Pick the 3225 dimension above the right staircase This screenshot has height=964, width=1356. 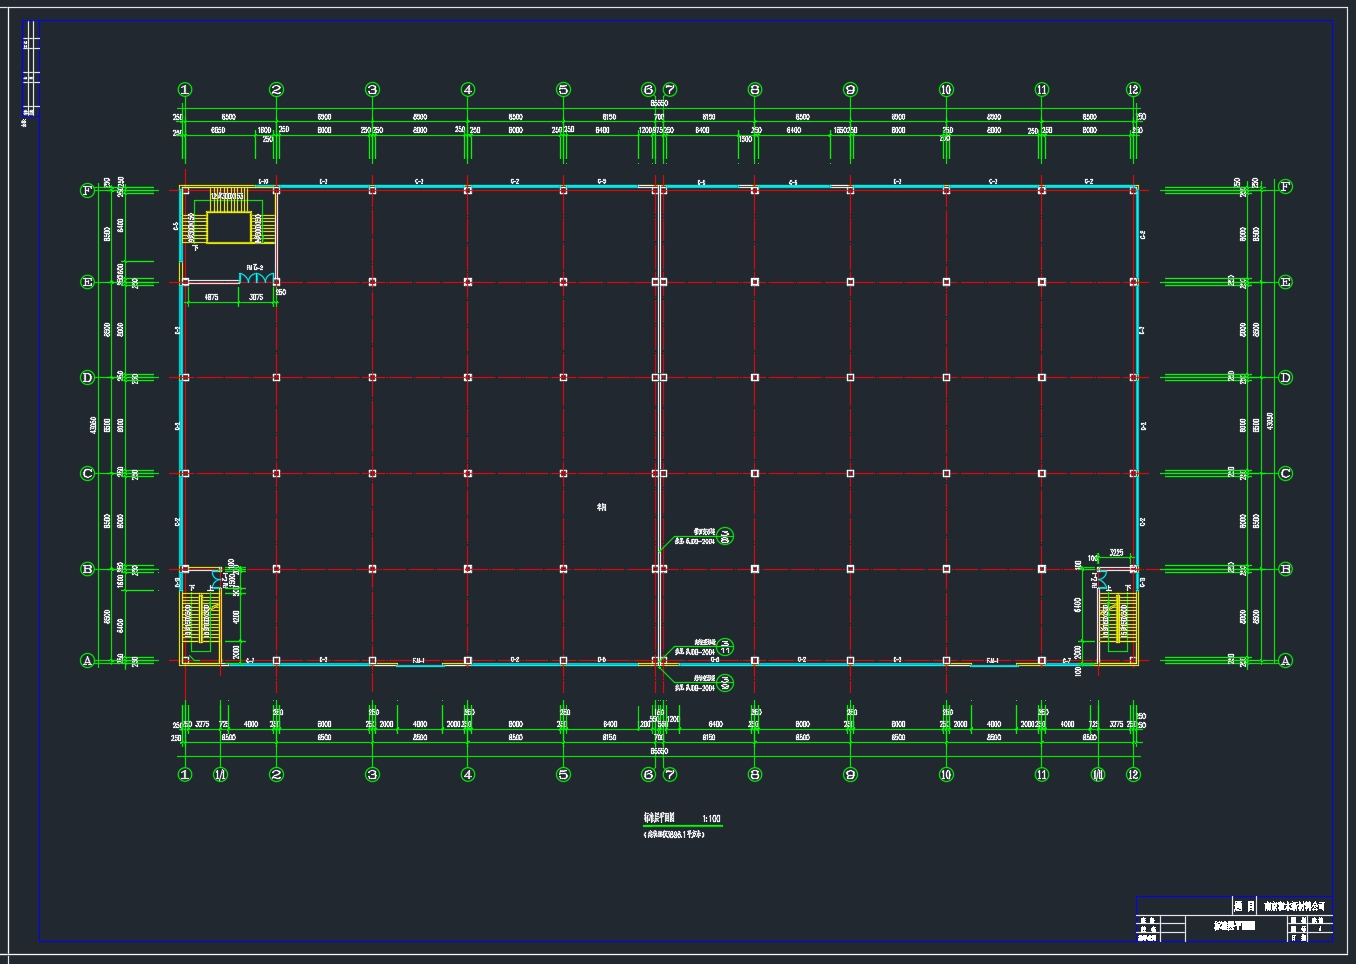pos(1116,552)
